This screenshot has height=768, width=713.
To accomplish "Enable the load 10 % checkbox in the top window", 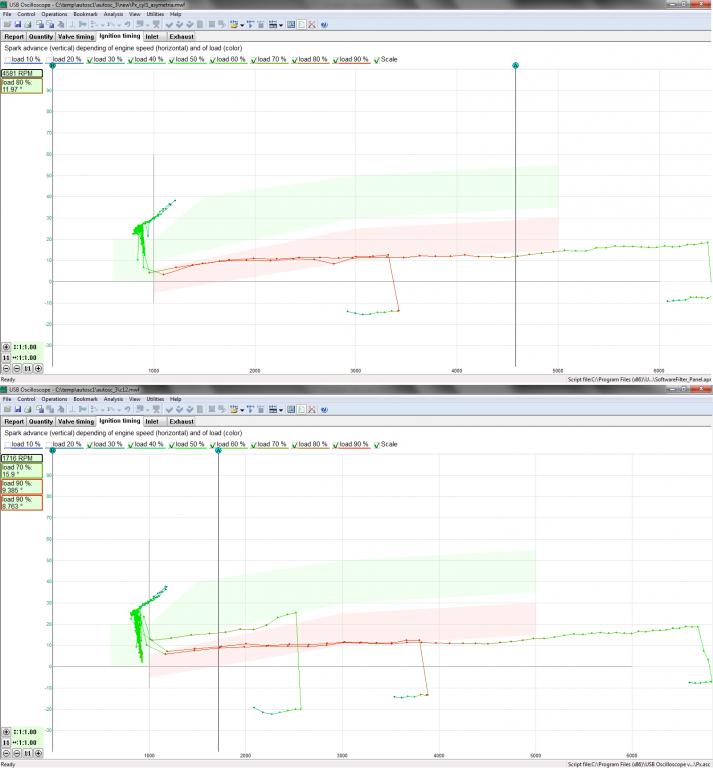I will [x=8, y=60].
